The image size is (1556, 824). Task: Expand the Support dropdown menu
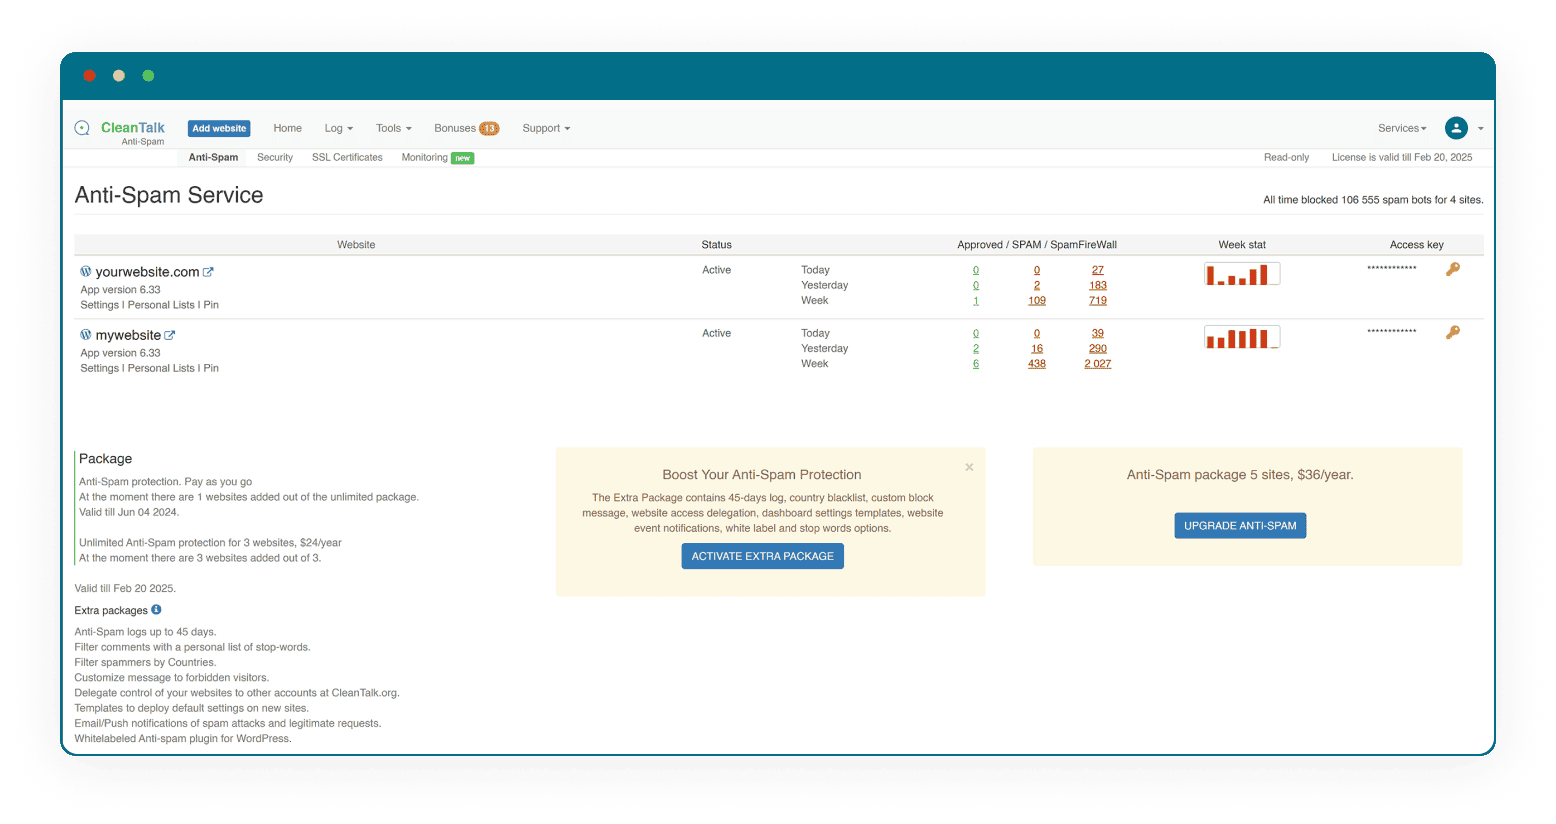[x=546, y=128]
